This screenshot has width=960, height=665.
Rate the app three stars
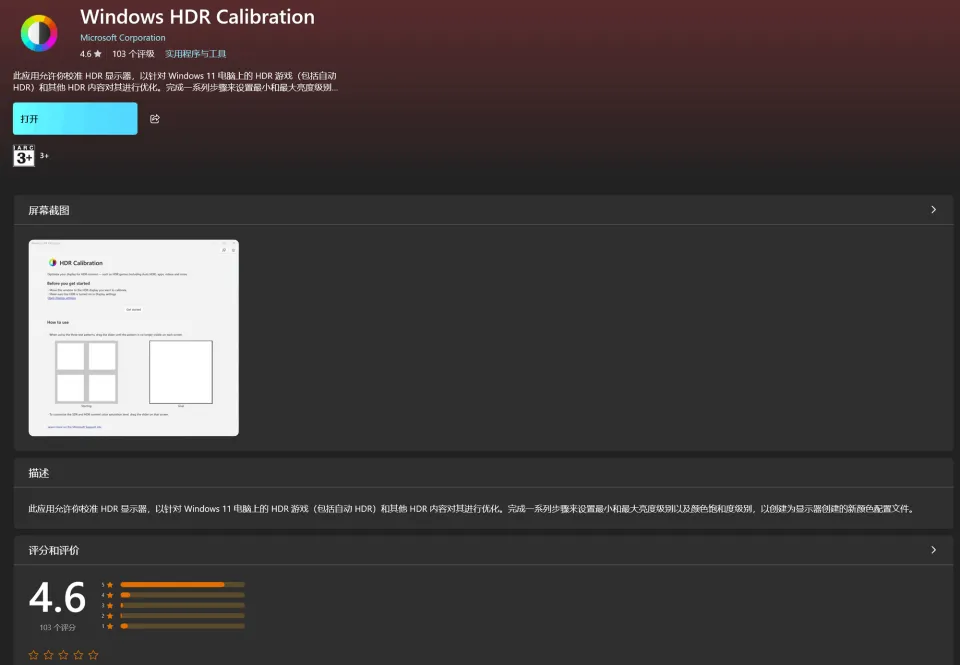(63, 655)
